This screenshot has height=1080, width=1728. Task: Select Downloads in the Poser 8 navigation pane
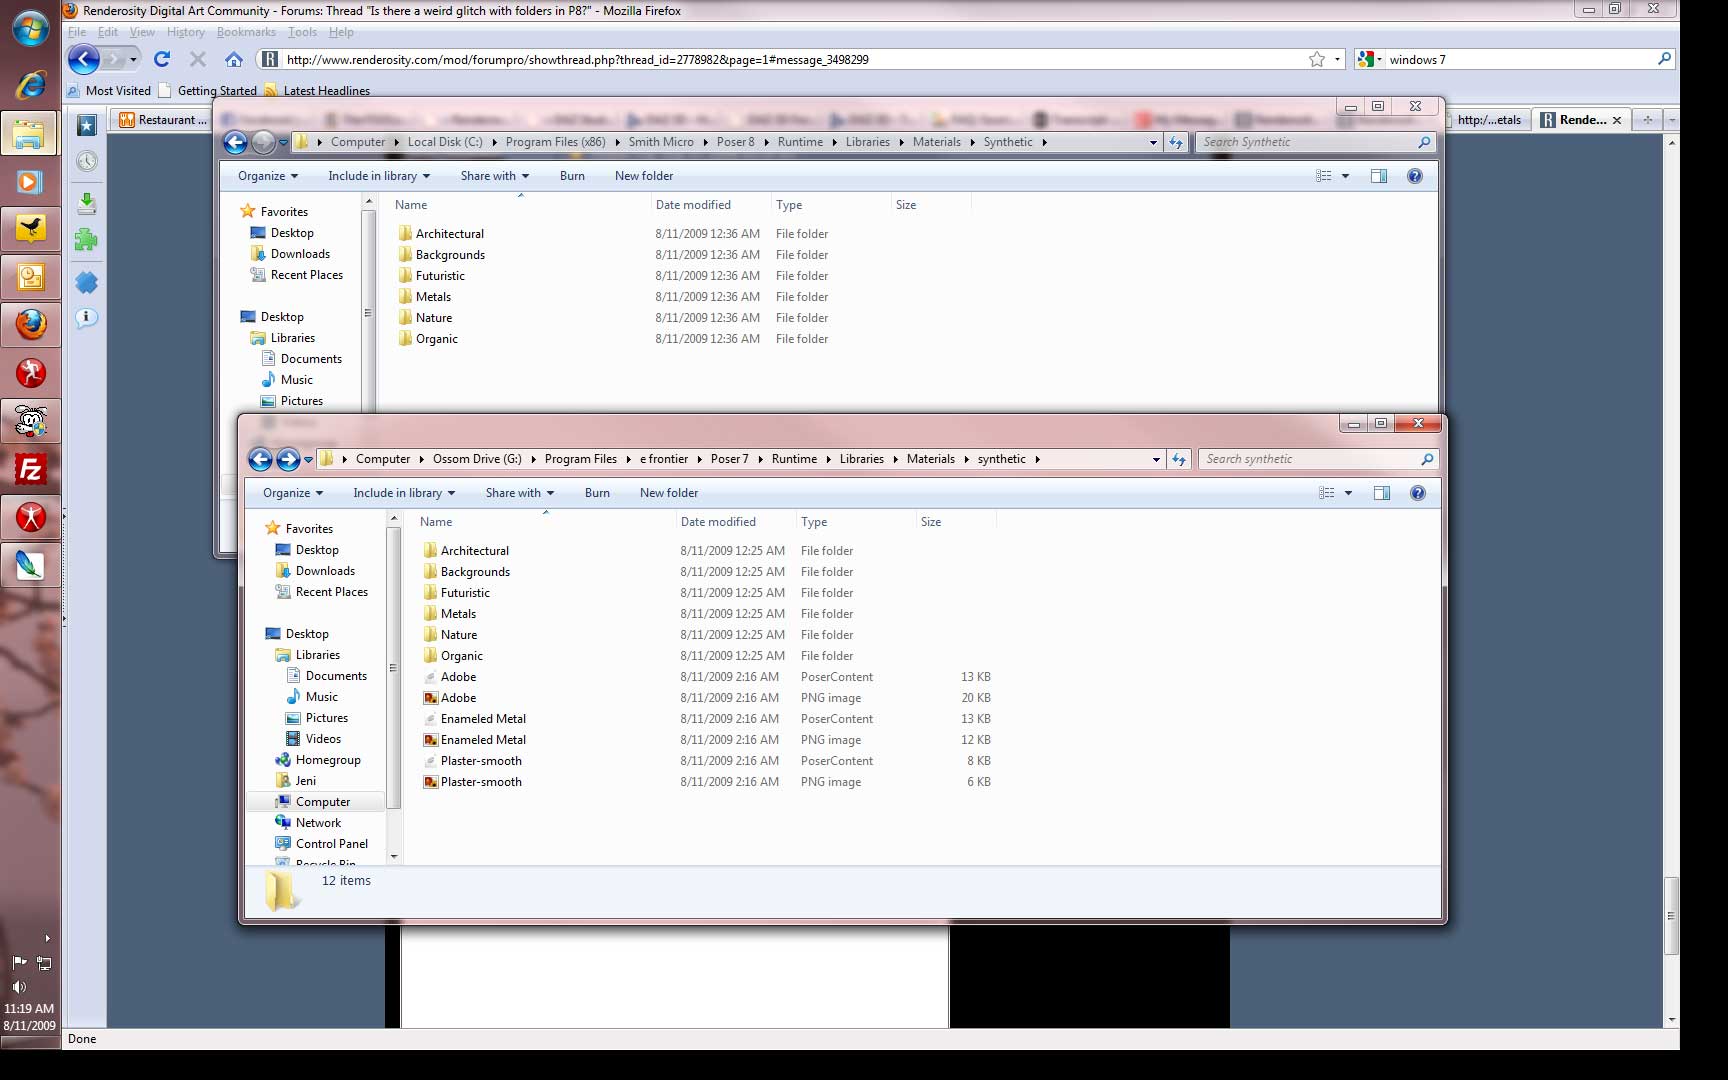pos(300,254)
